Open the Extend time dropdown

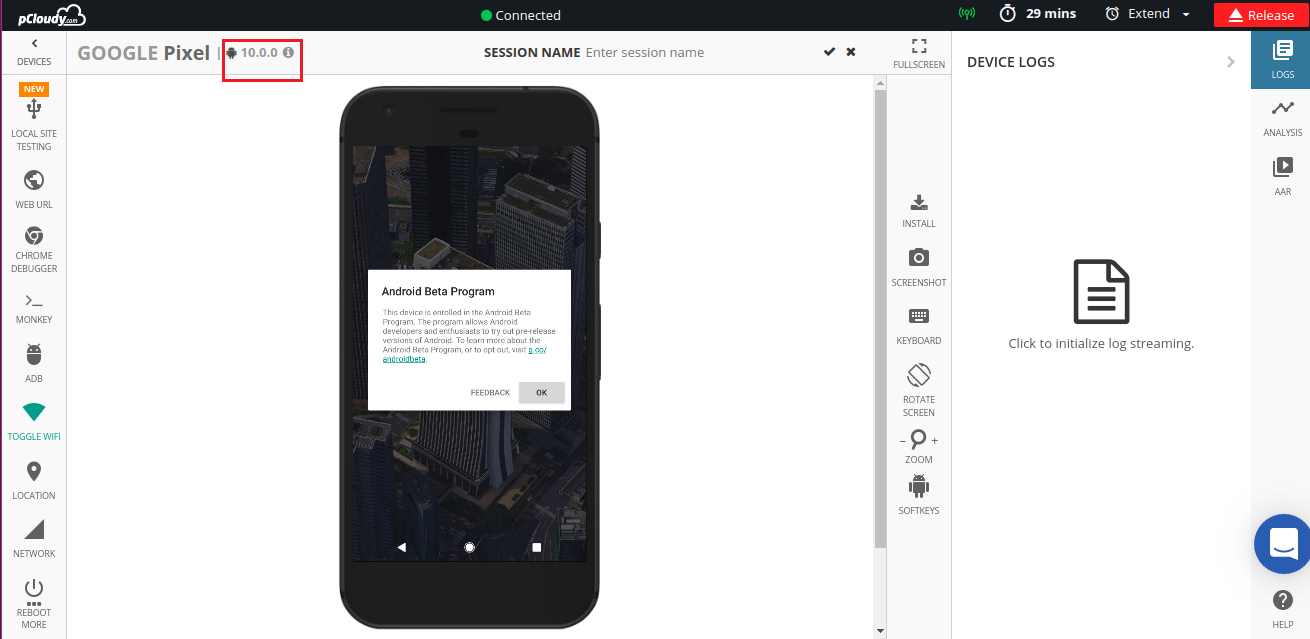pyautogui.click(x=1148, y=14)
